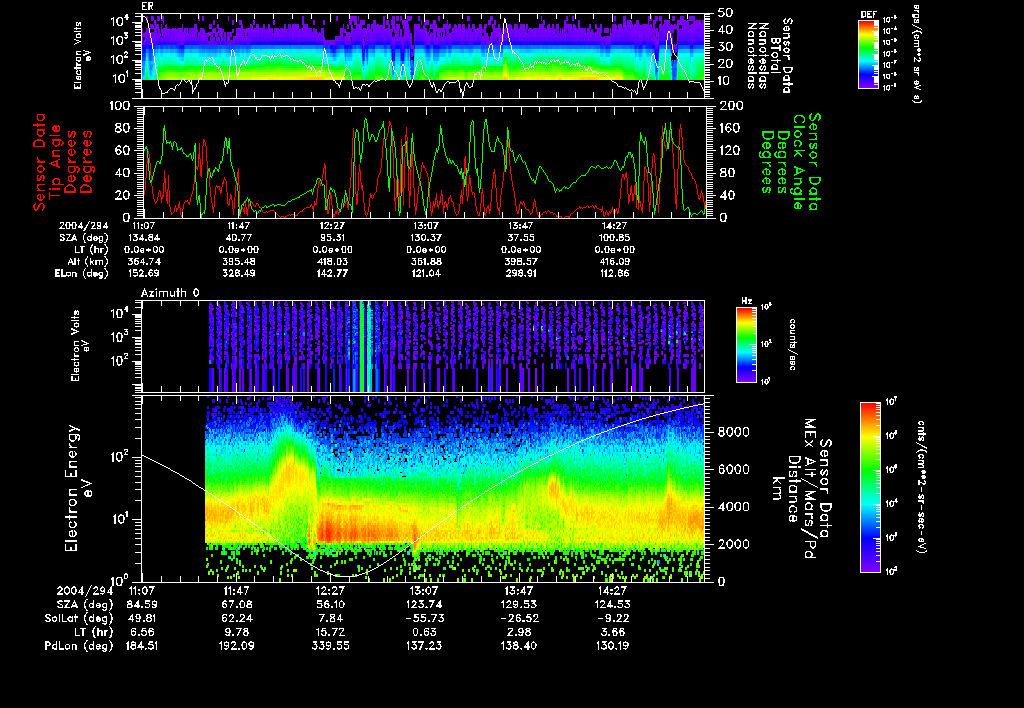
Task: Select SolLat value 7.84
Action: [331, 619]
